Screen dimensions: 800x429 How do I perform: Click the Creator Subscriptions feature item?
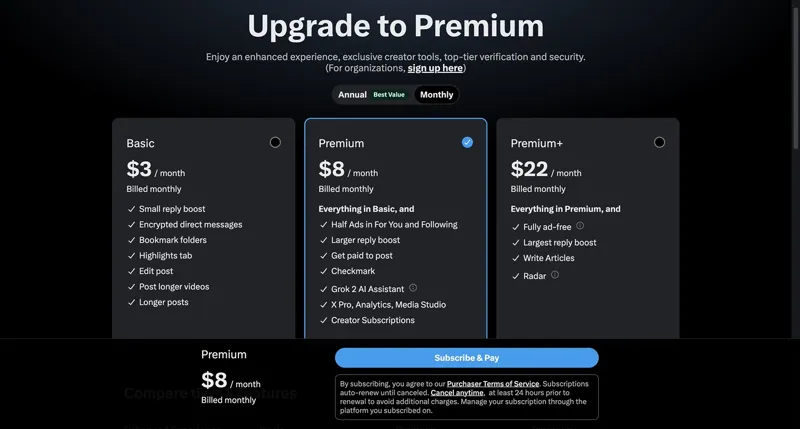tap(373, 320)
